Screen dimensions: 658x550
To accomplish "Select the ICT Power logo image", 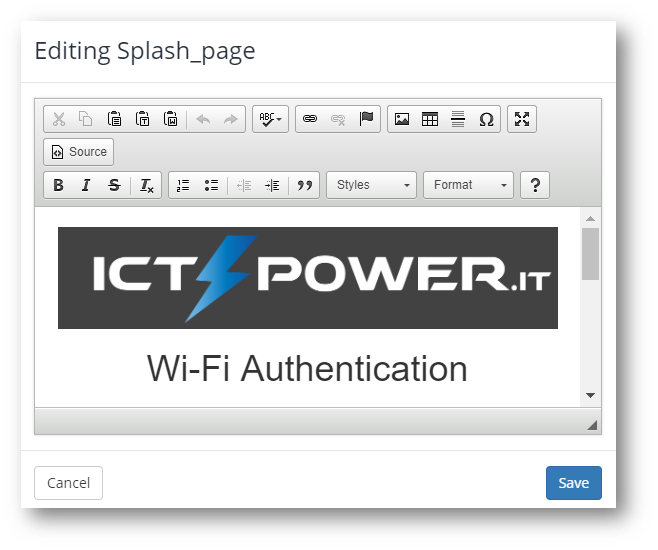I will click(x=308, y=278).
